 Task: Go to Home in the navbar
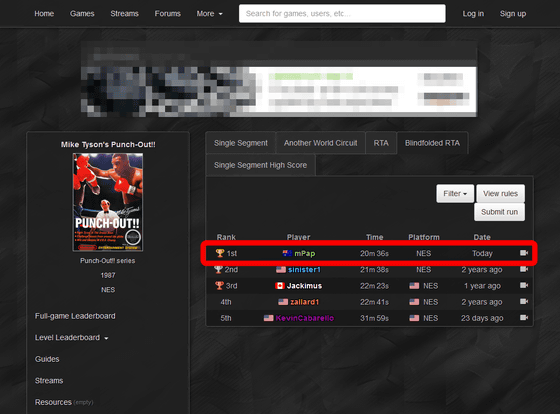pos(44,14)
